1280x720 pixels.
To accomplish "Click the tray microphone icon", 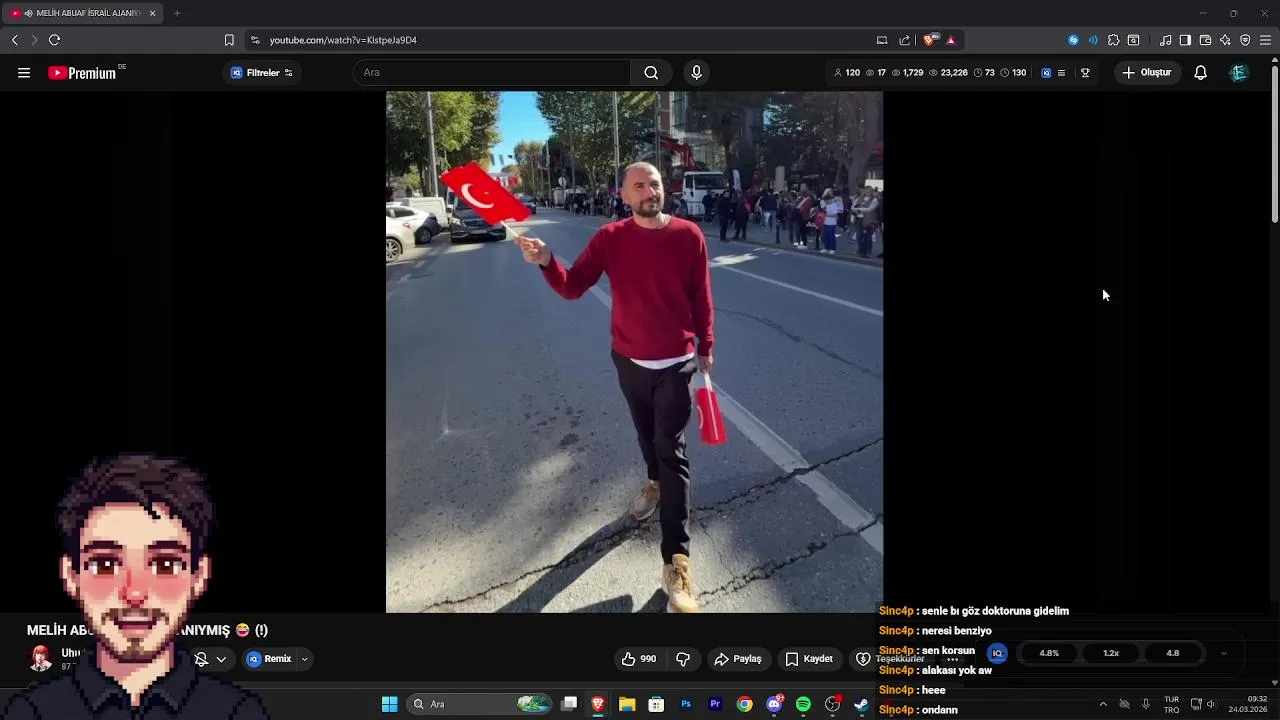I will (x=1146, y=704).
